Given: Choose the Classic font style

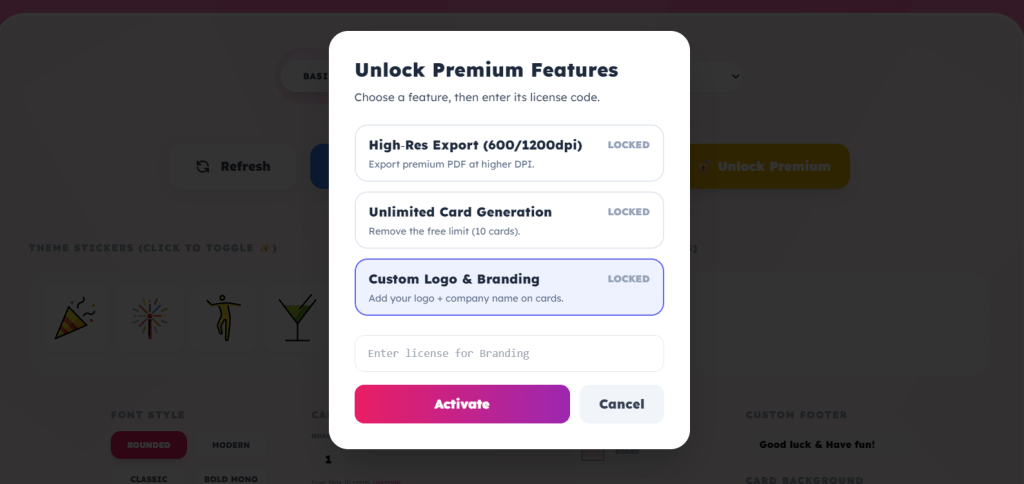Looking at the screenshot, I should pos(149,478).
